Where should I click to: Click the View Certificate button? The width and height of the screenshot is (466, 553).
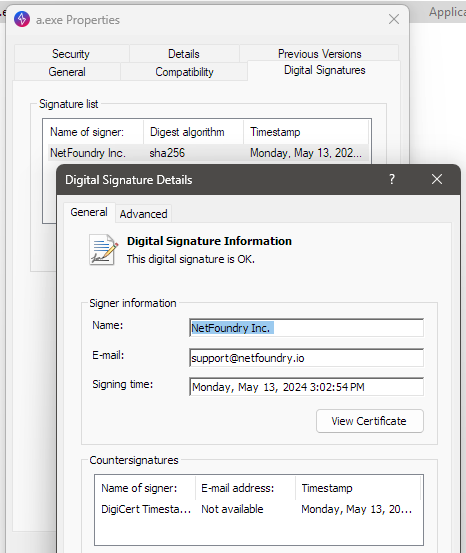[x=369, y=421]
